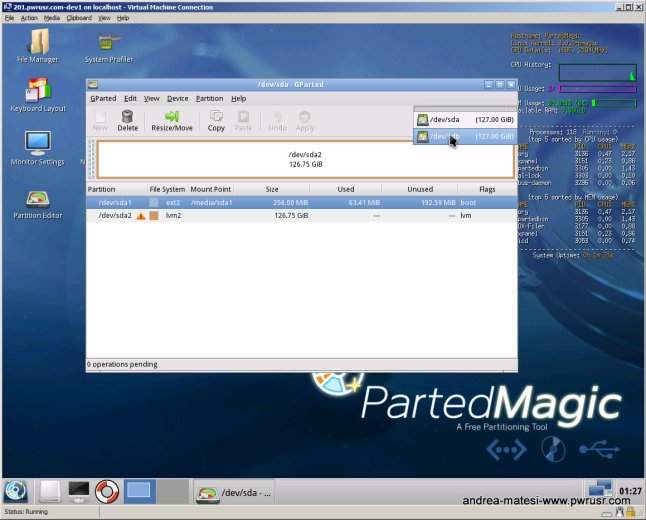
Task: Click the /media/sda1 mount point cell
Action: click(211, 202)
